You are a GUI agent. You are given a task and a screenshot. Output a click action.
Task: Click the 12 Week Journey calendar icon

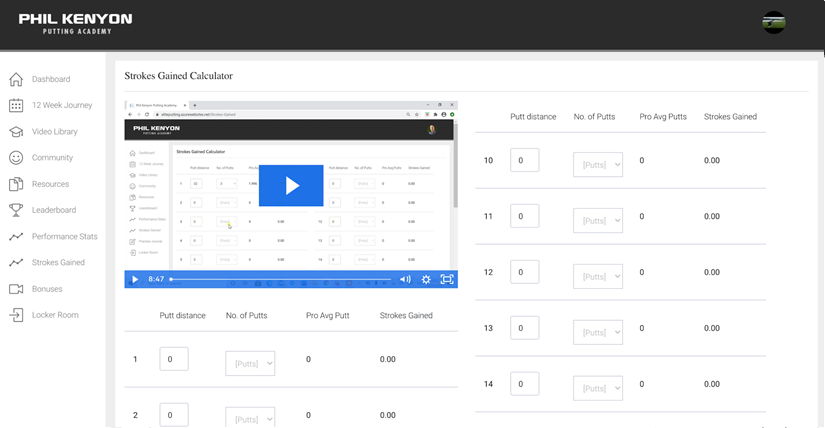coord(16,105)
